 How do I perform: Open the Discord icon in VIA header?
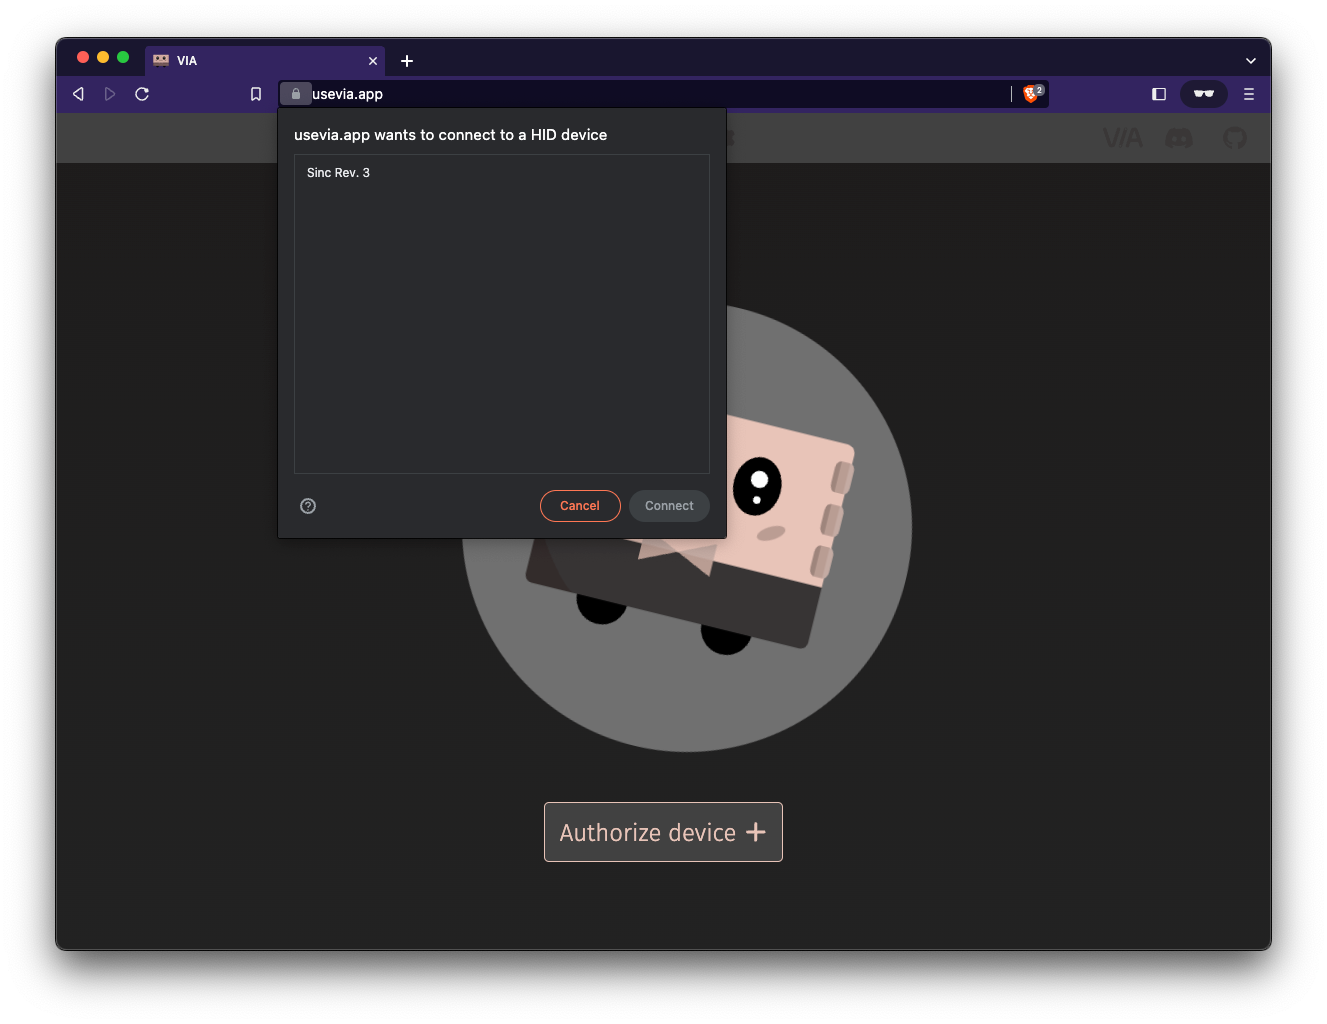(x=1179, y=138)
